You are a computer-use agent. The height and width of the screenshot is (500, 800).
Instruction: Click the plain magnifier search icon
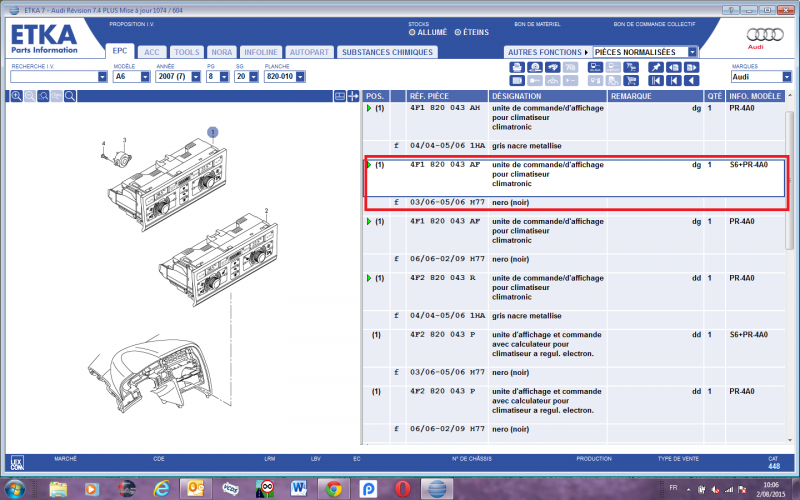(x=70, y=96)
